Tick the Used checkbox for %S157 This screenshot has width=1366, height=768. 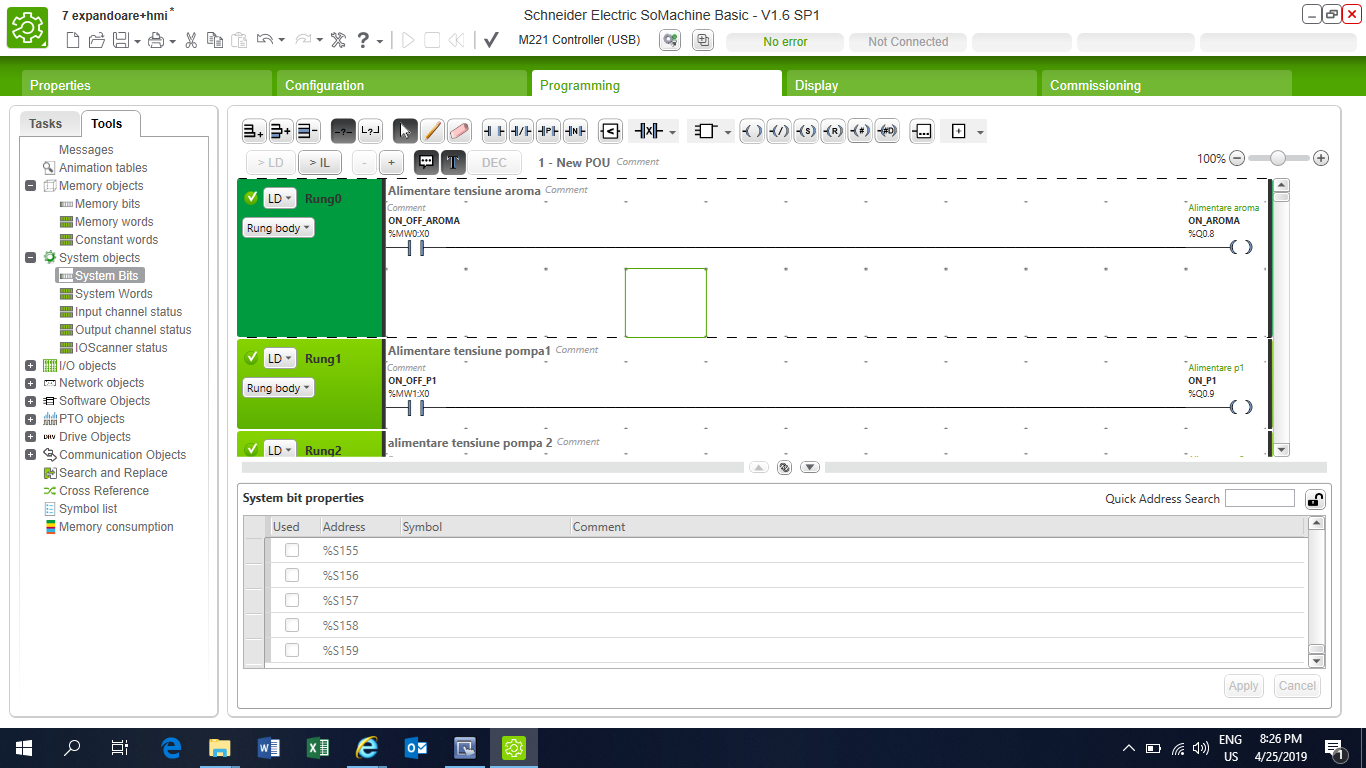pos(292,600)
